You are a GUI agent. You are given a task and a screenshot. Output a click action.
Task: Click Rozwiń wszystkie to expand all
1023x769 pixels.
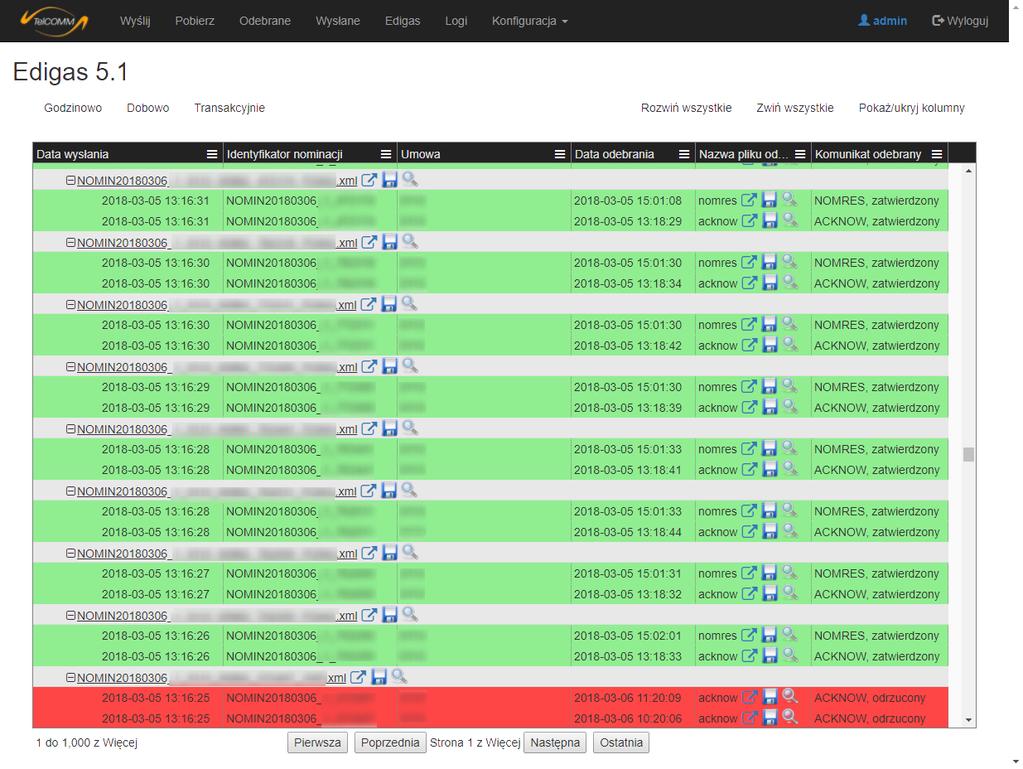686,108
